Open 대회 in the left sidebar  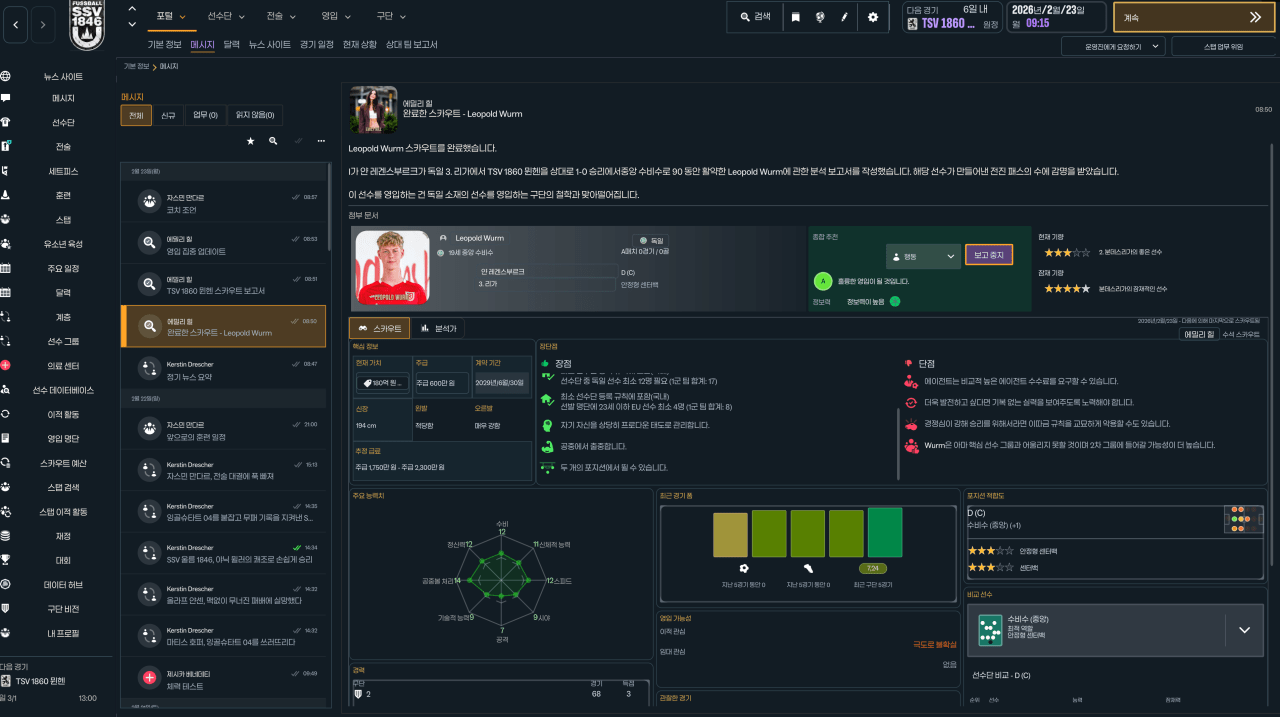[63, 560]
